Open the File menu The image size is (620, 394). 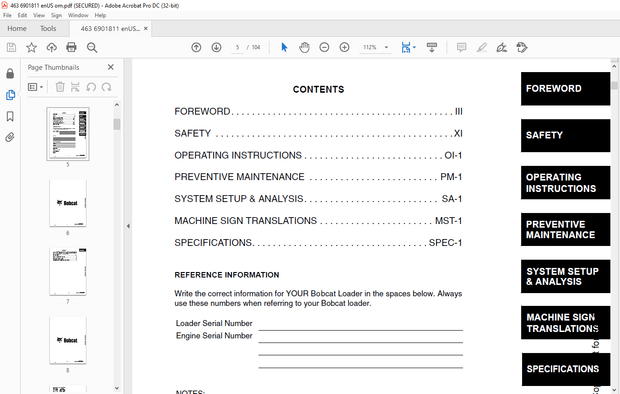coord(7,15)
